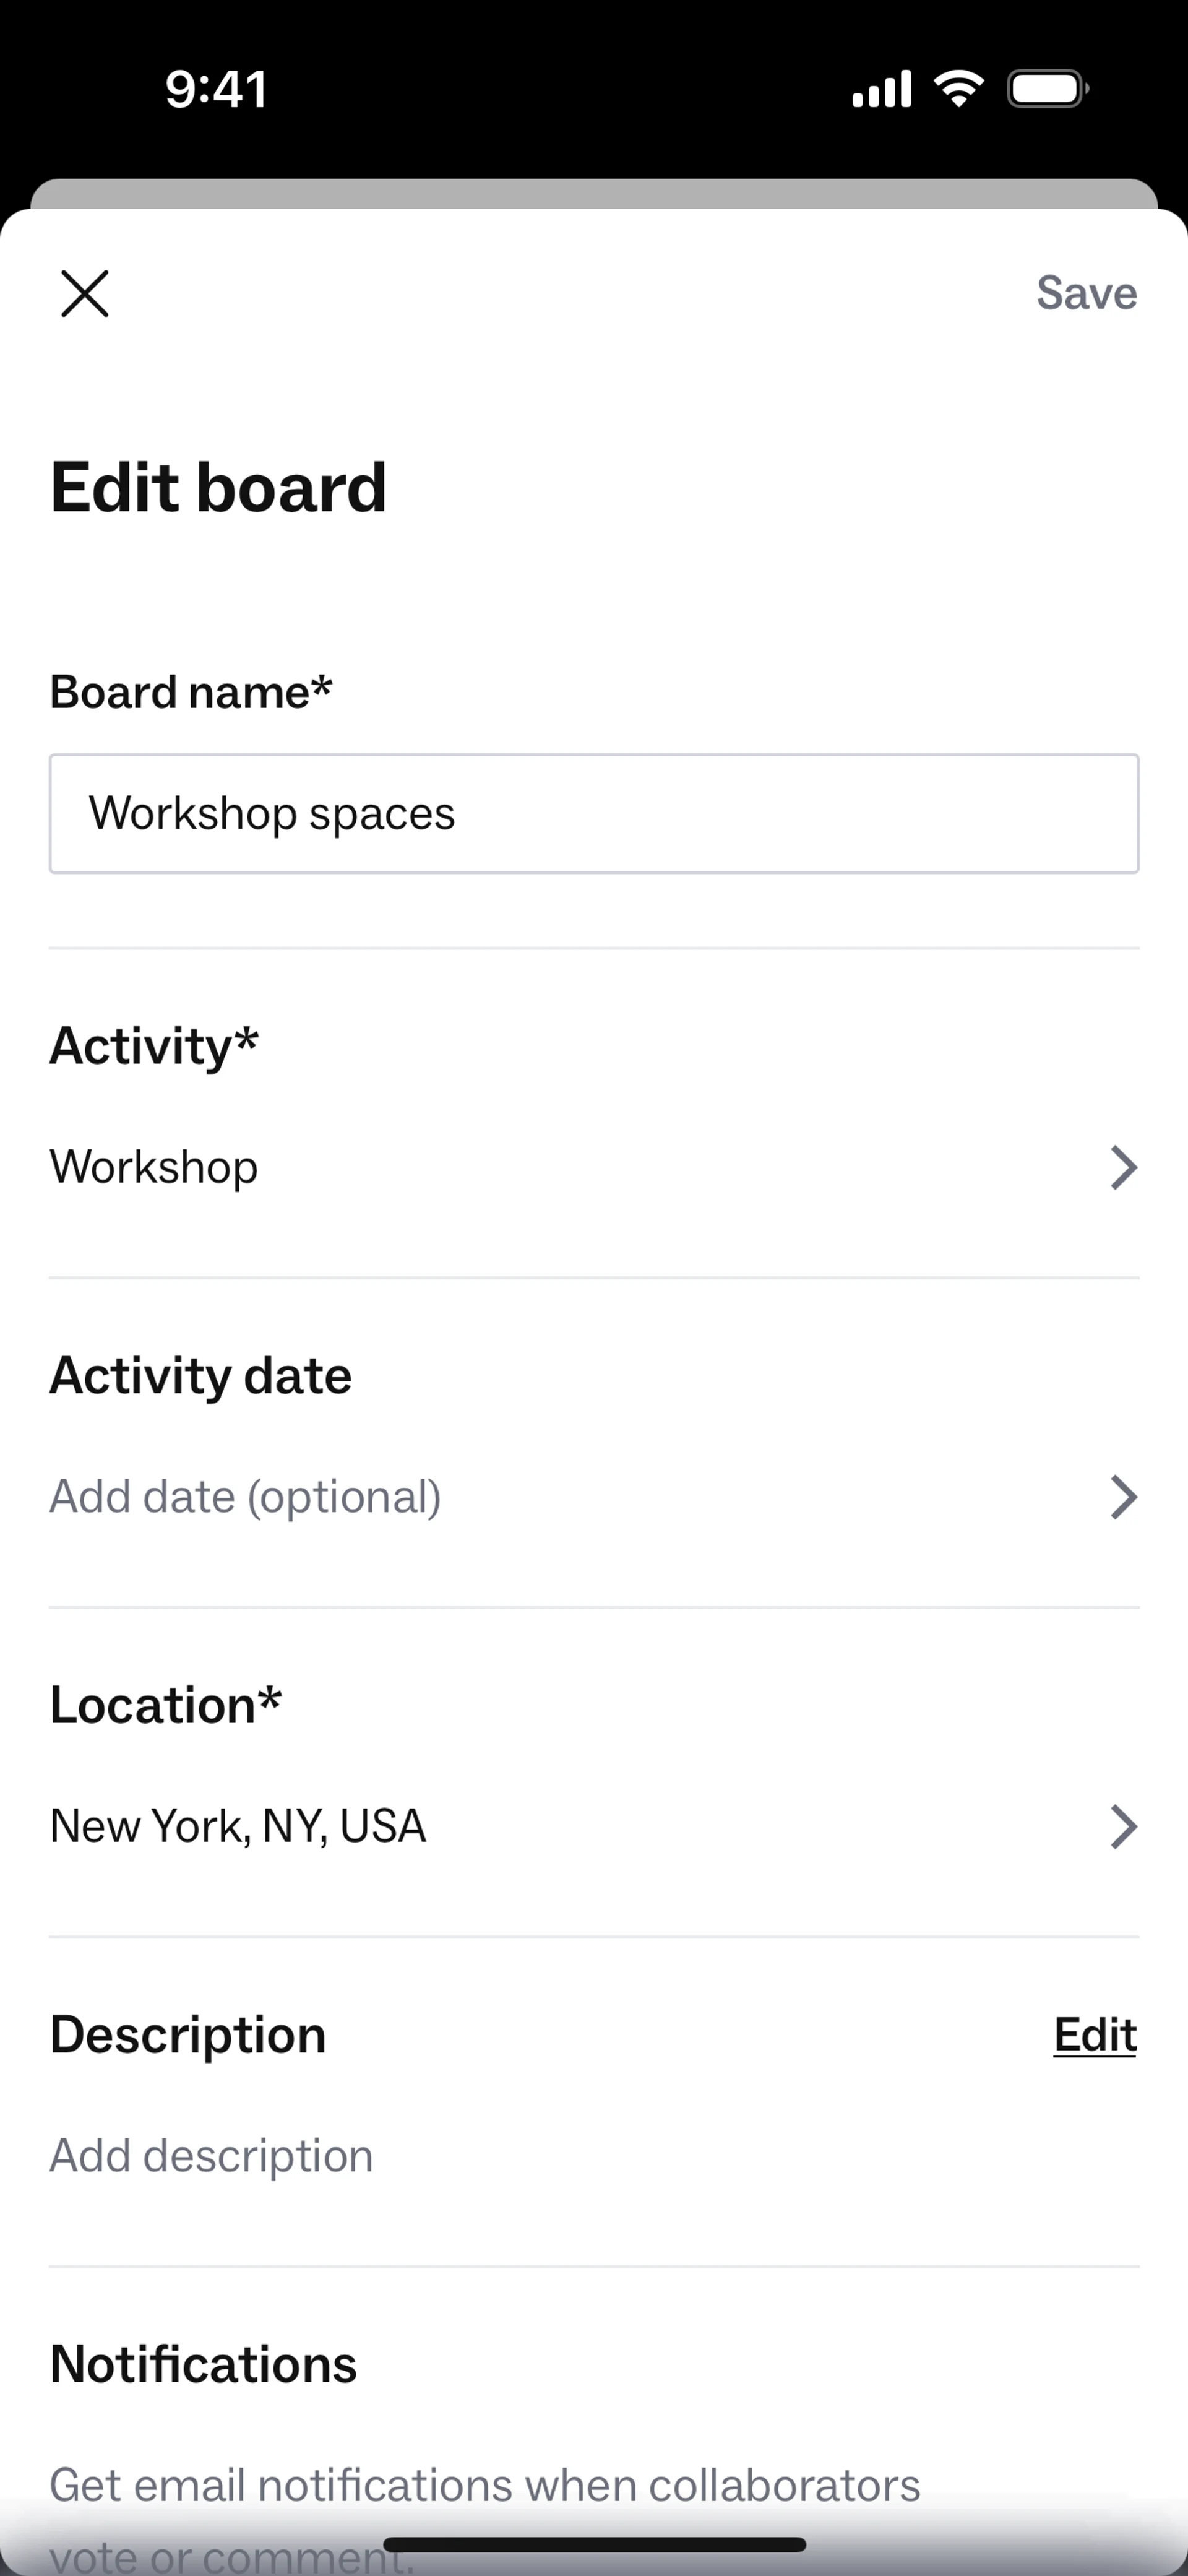Close the Edit board sheet
This screenshot has width=1188, height=2576.
click(85, 294)
